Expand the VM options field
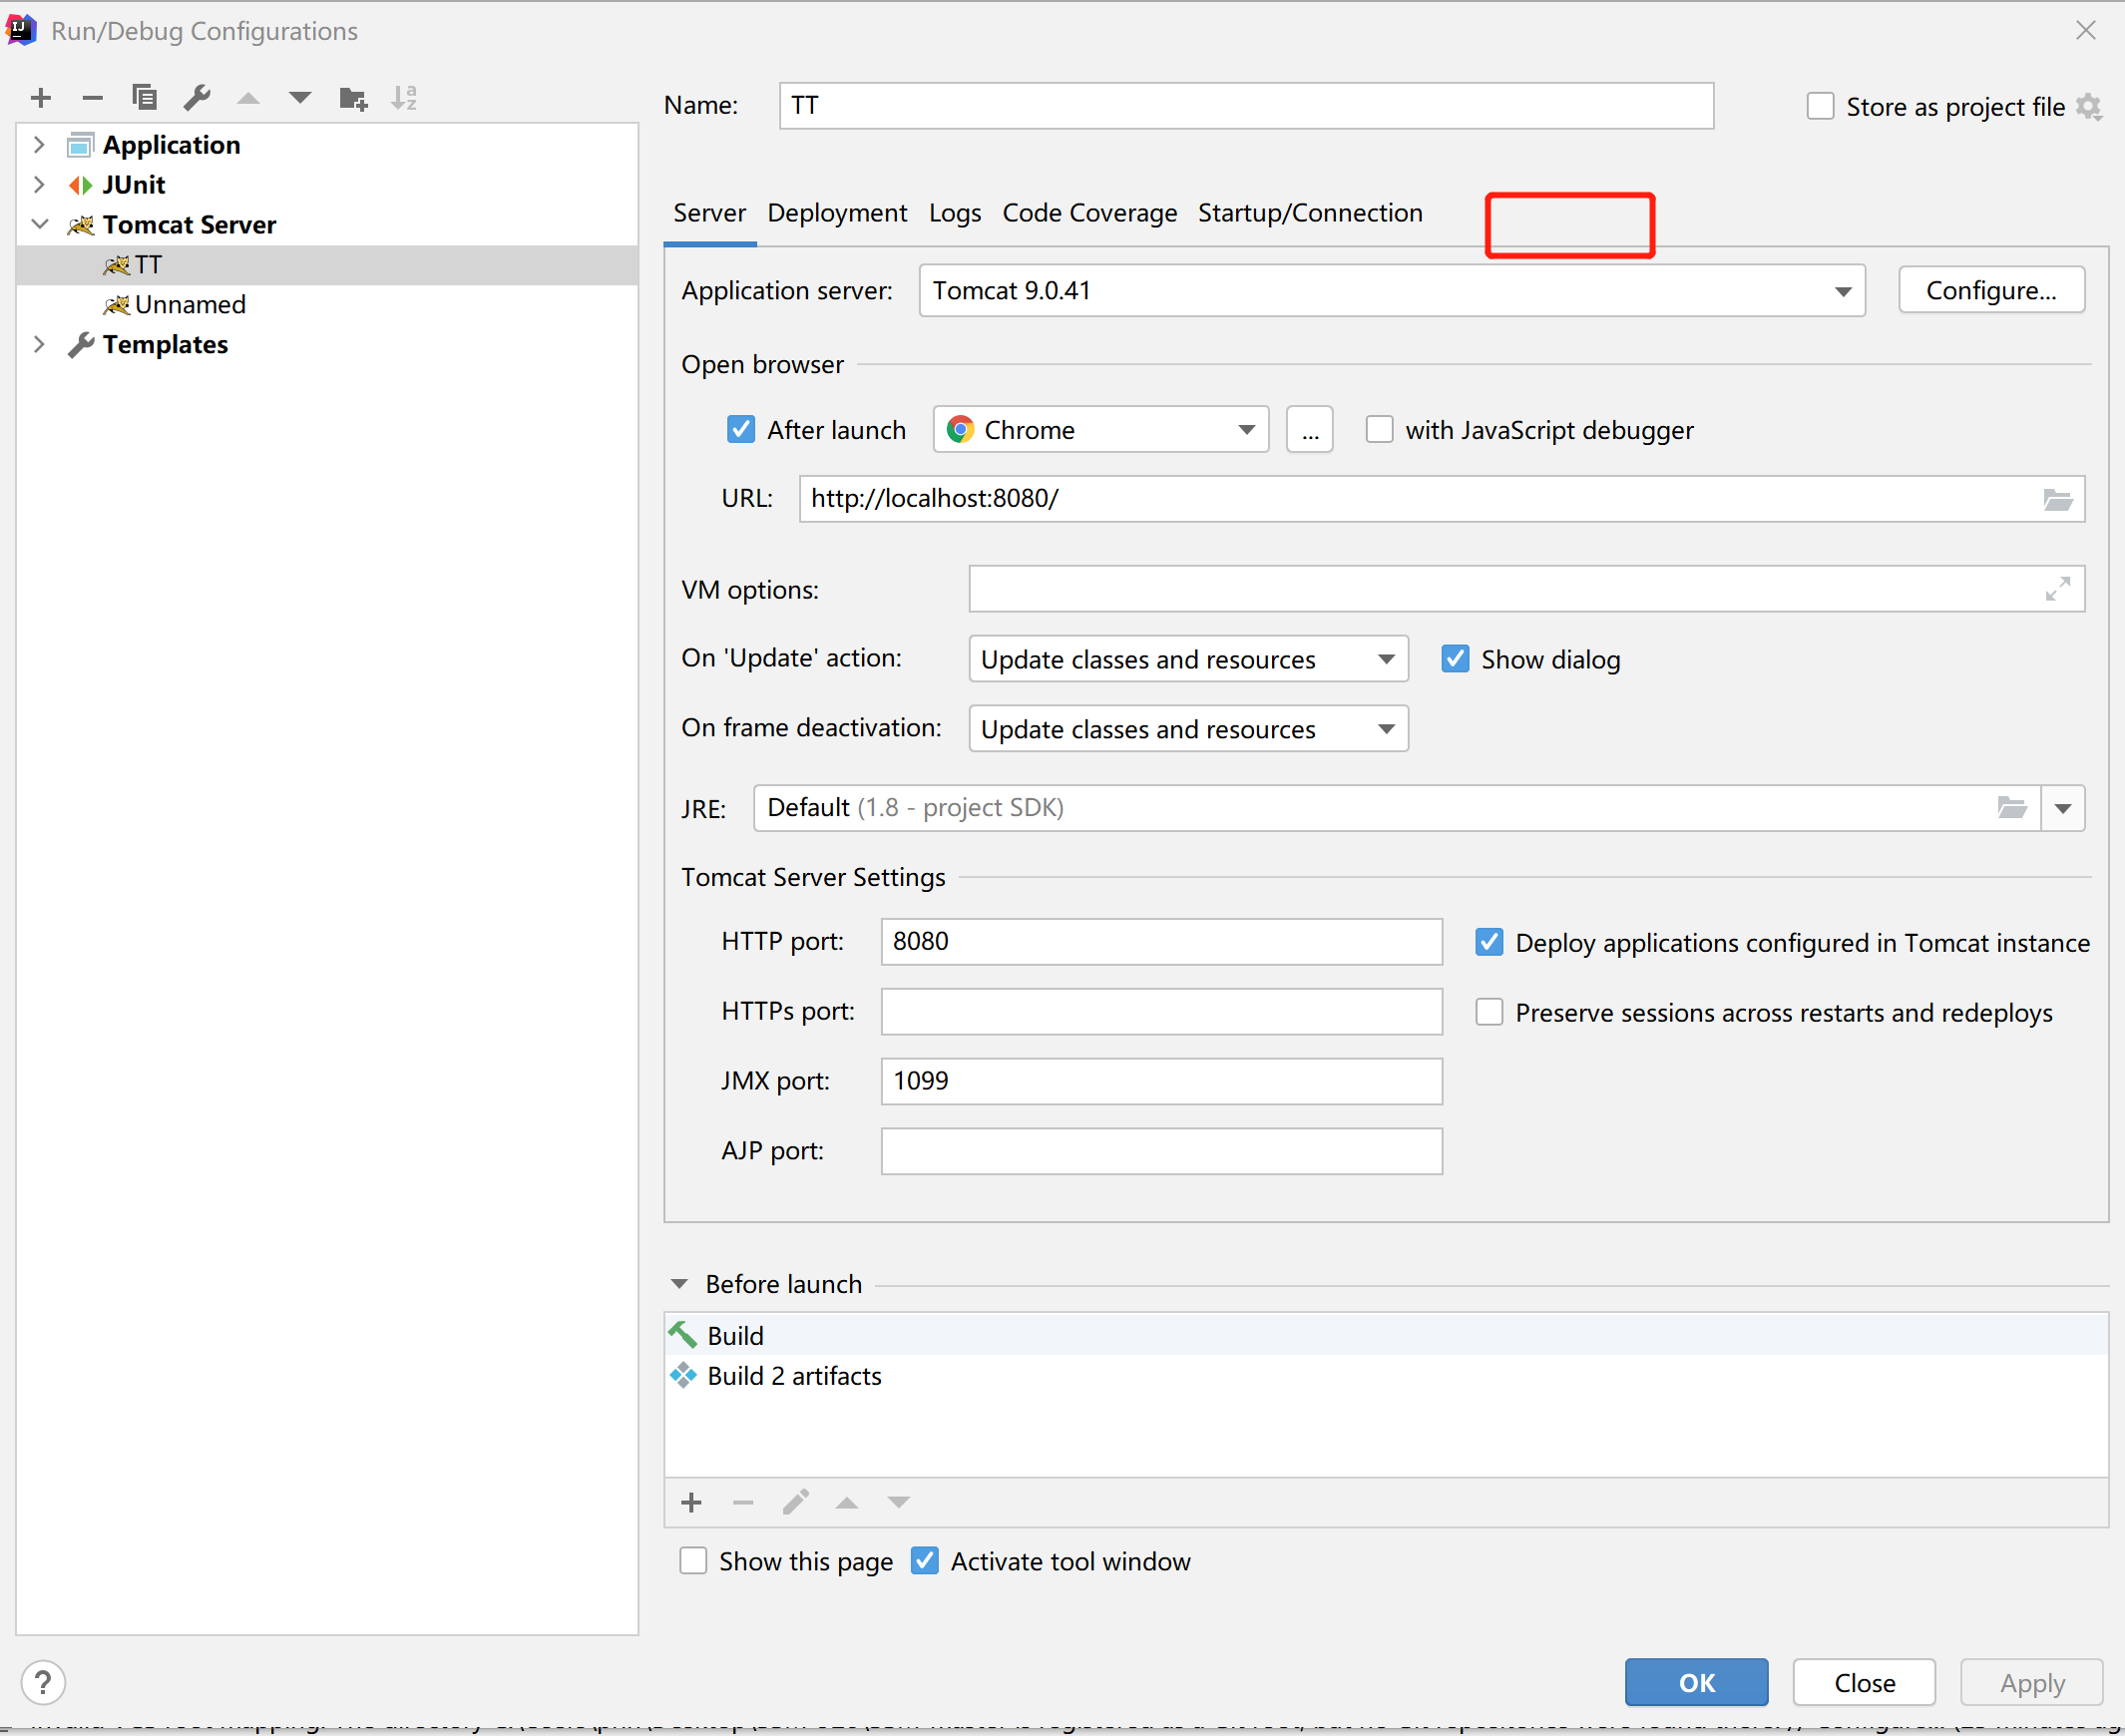Viewport: 2125px width, 1736px height. [x=2057, y=589]
